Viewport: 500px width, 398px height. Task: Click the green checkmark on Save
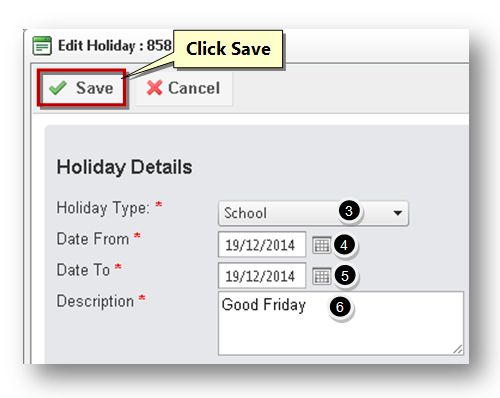tap(58, 88)
